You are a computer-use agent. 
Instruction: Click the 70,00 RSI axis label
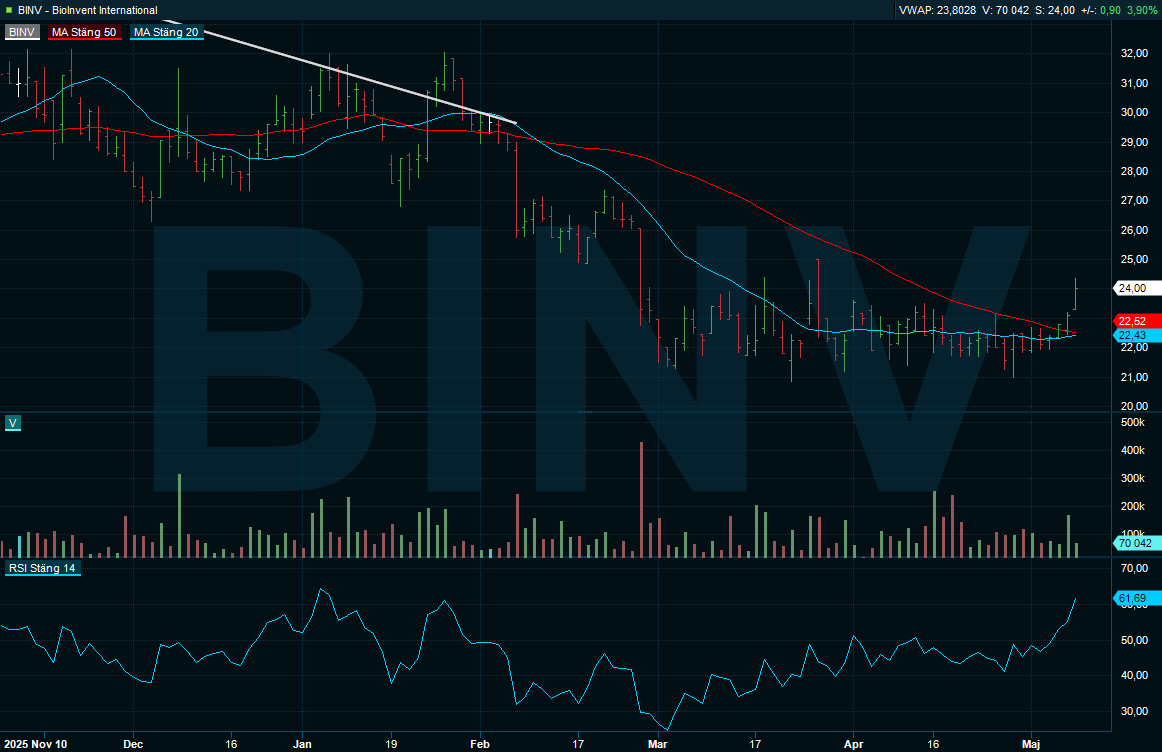(1134, 568)
